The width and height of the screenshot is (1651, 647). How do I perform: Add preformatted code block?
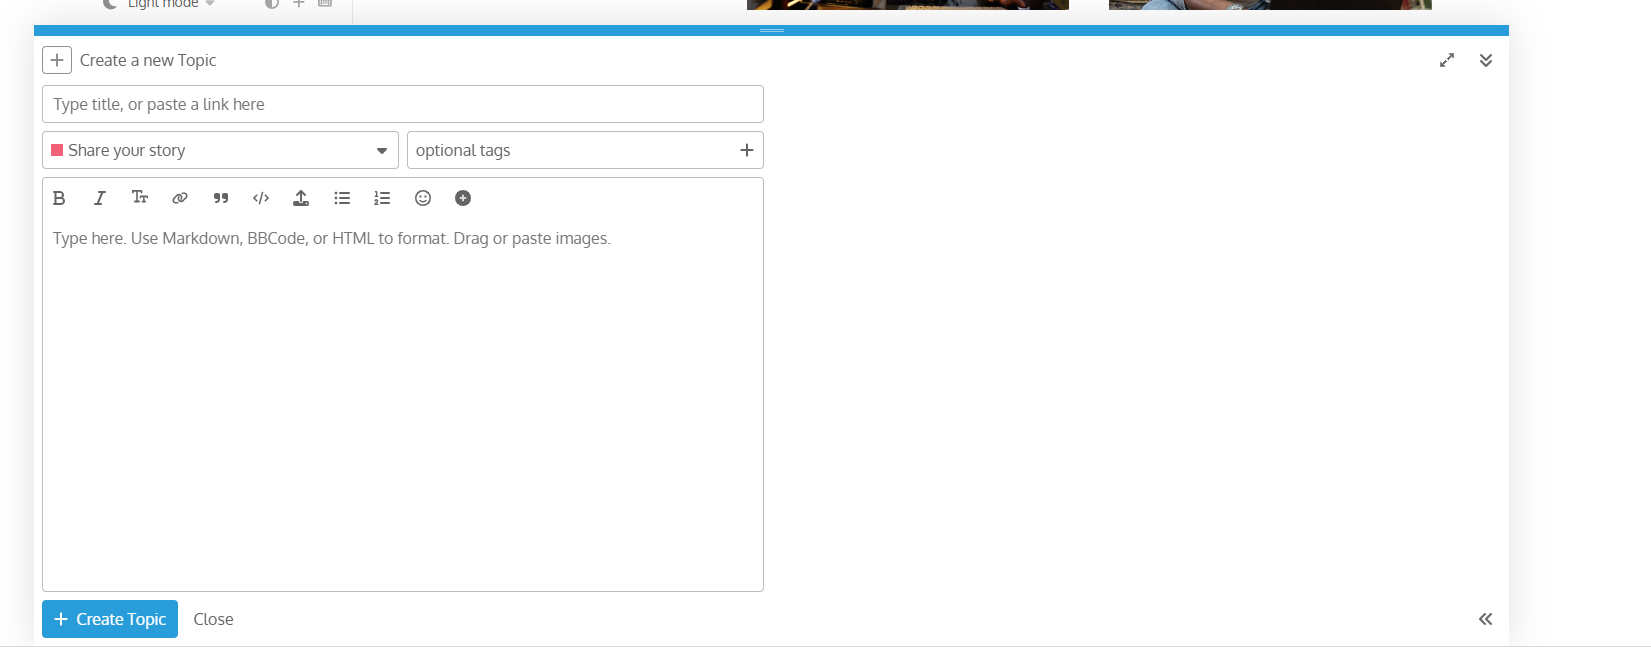(261, 198)
